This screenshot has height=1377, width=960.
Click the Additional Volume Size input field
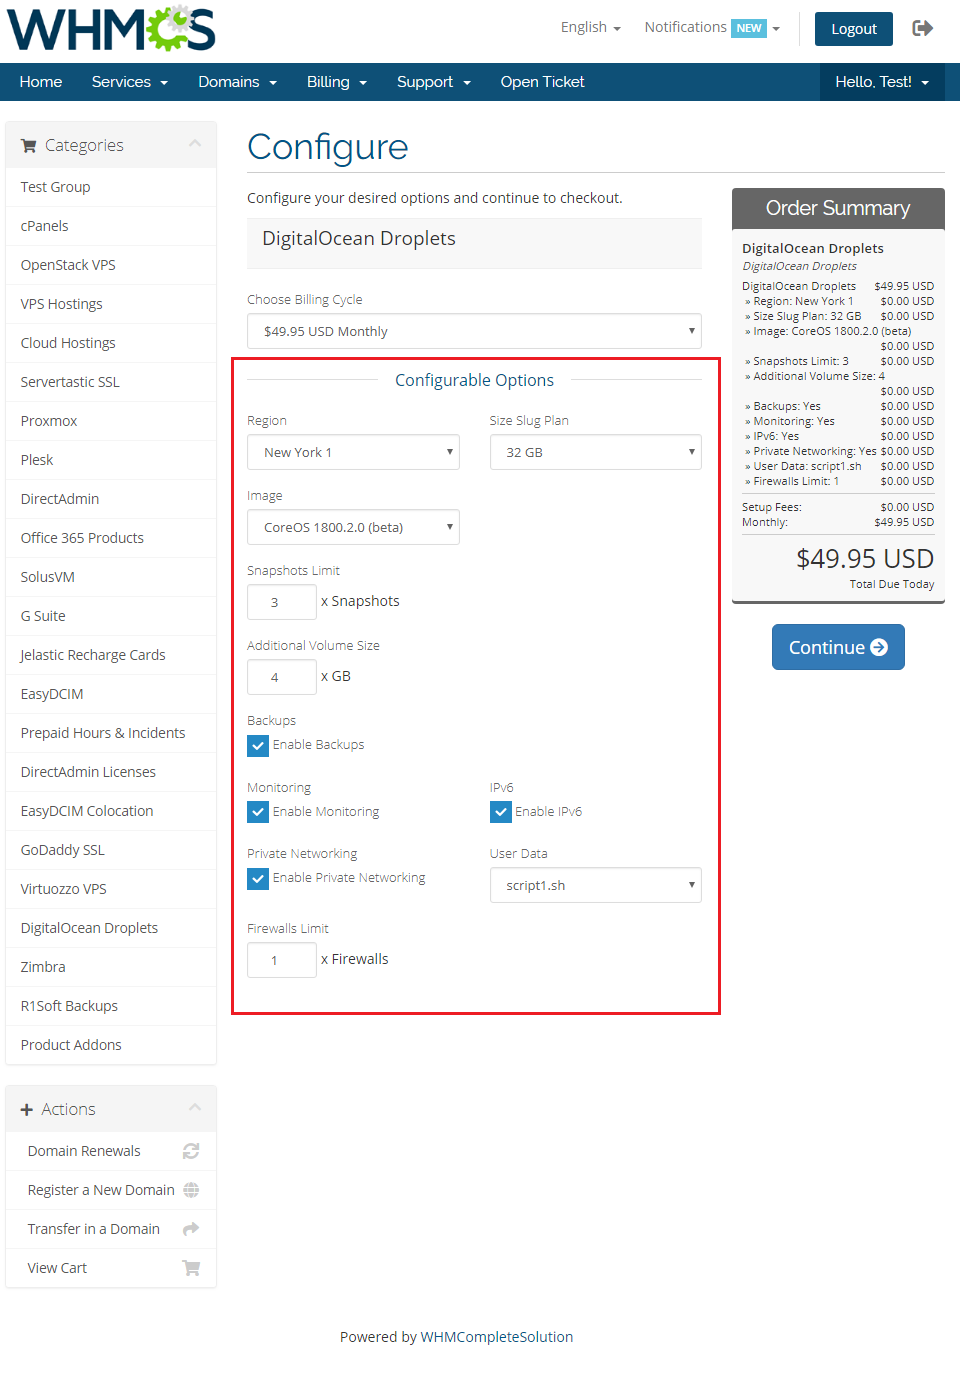tap(282, 677)
